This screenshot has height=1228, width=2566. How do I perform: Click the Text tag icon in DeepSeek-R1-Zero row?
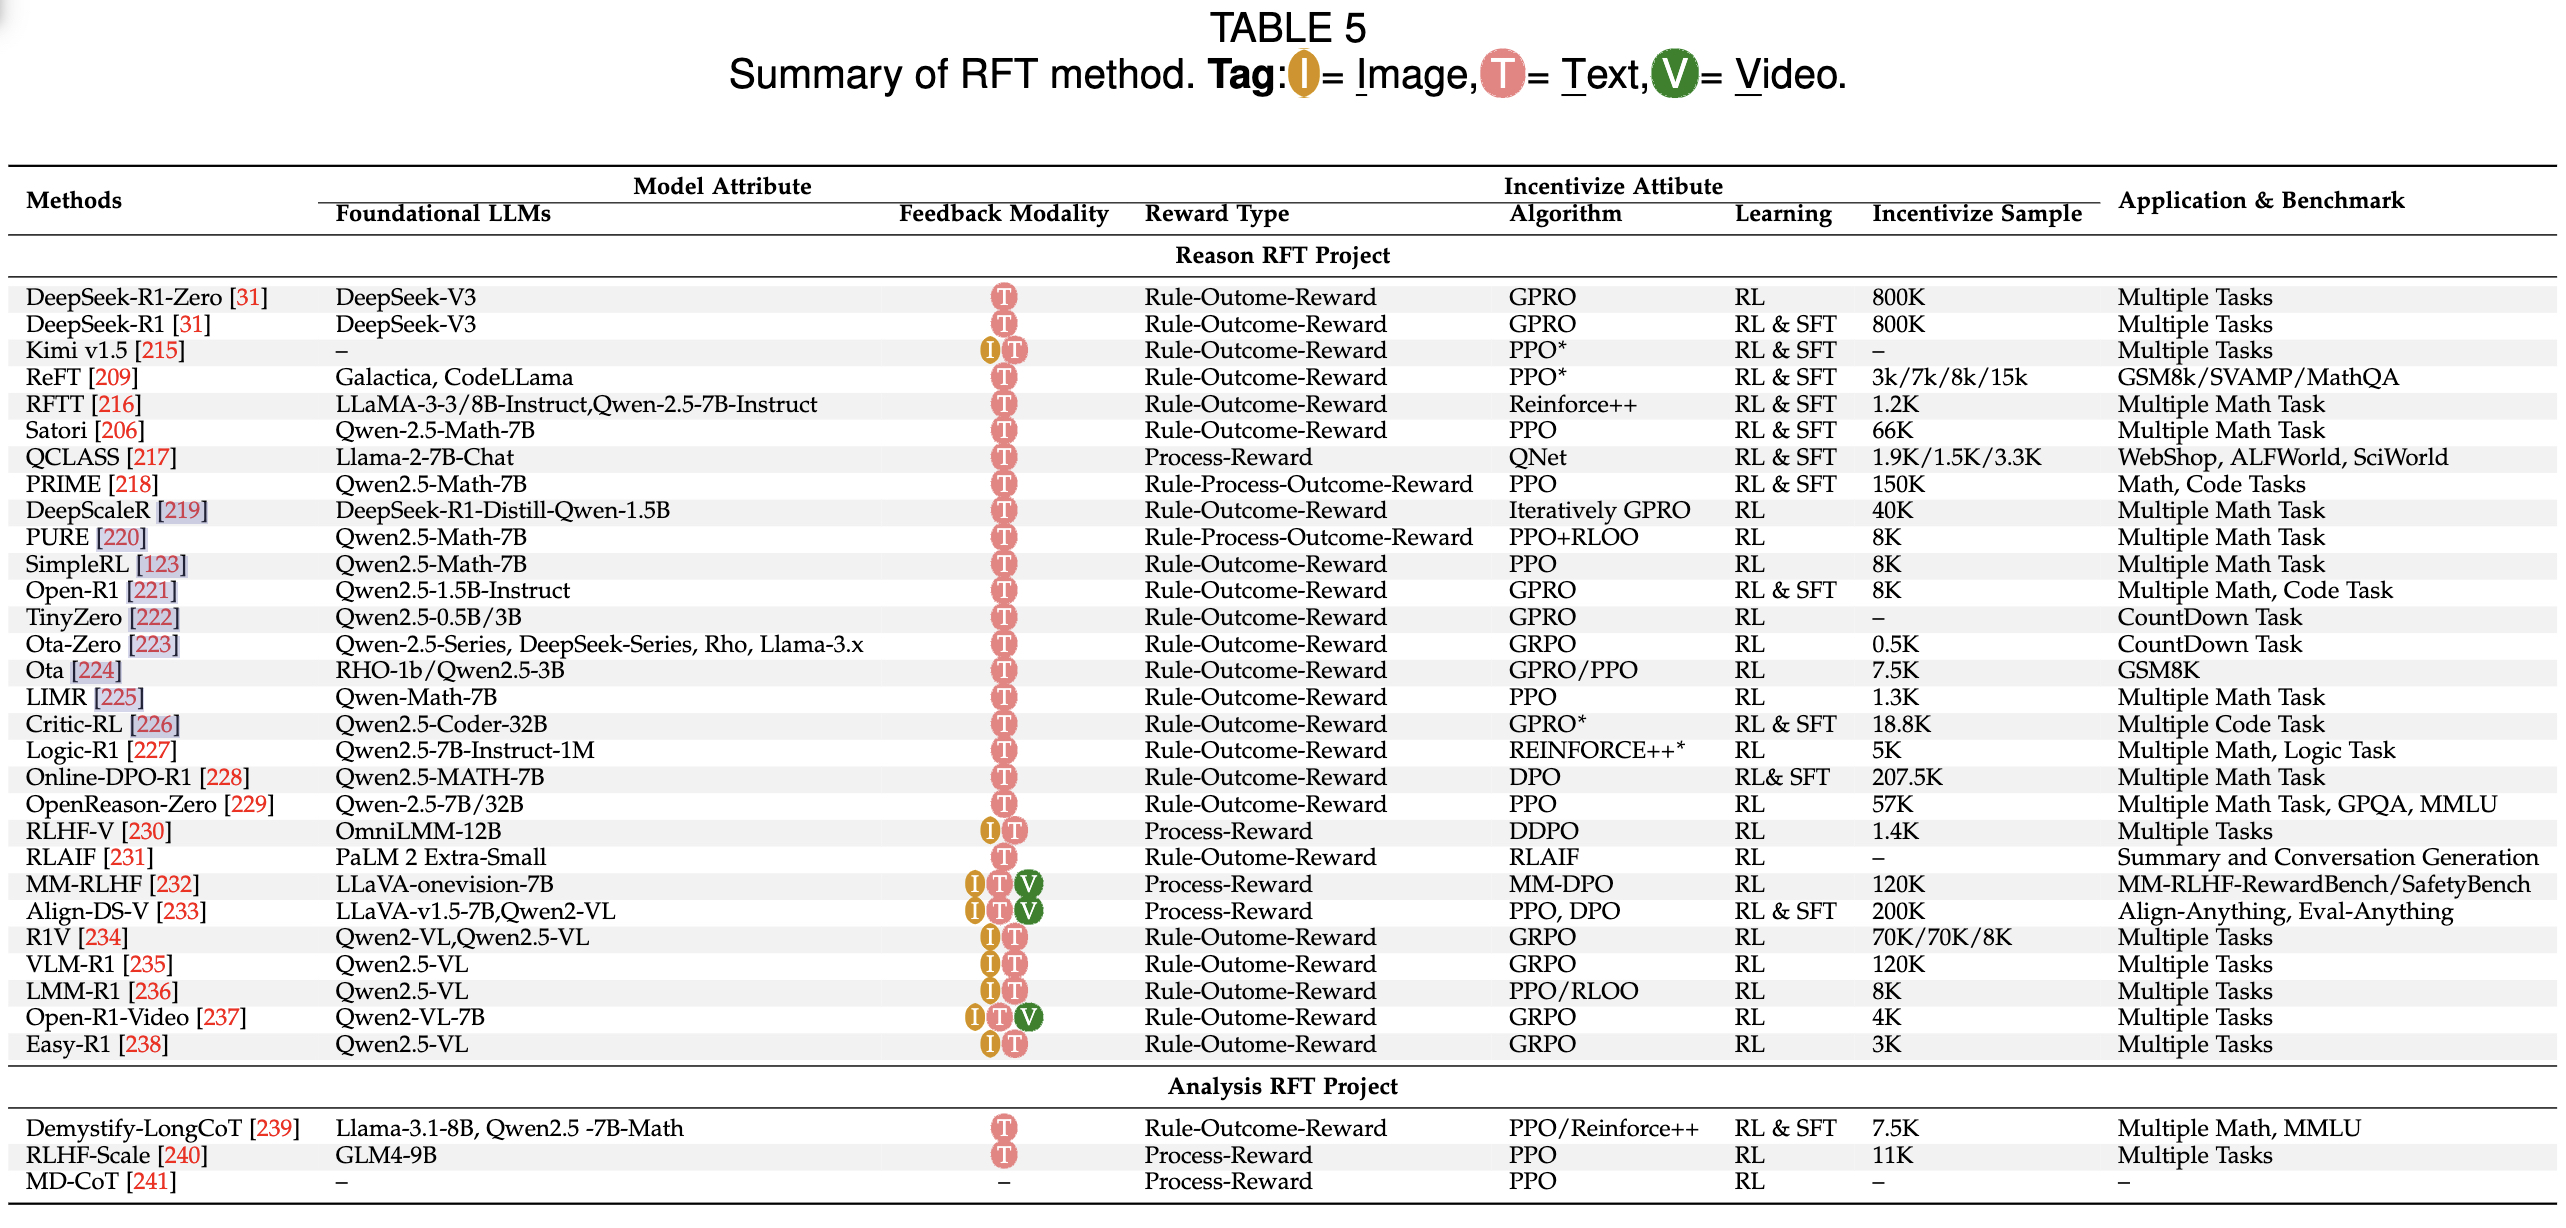(1004, 297)
